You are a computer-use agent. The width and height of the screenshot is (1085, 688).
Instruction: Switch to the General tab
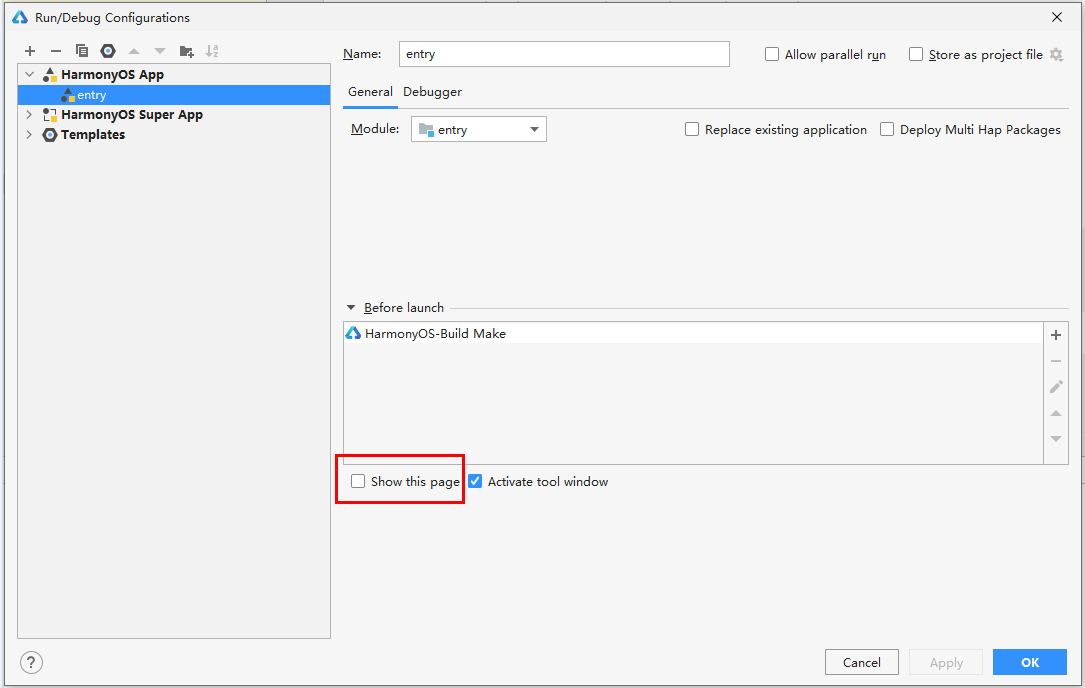(x=370, y=92)
